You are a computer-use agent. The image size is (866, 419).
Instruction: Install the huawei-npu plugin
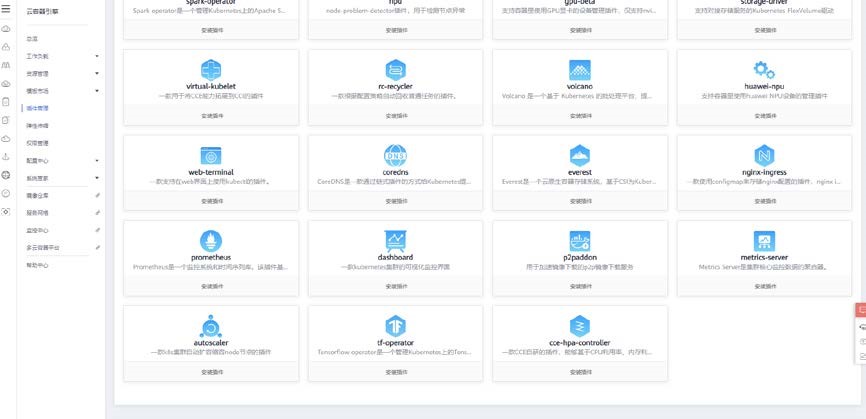(764, 116)
